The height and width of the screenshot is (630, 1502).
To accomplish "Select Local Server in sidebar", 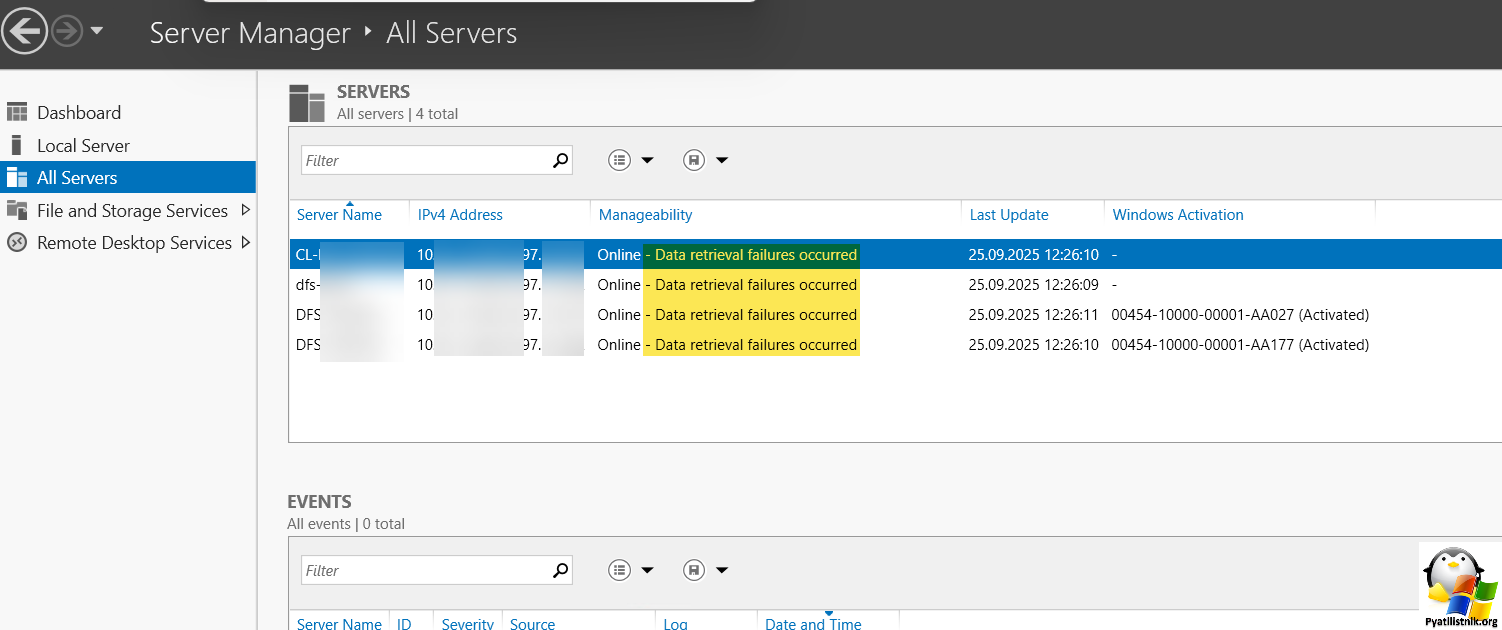I will pos(83,146).
